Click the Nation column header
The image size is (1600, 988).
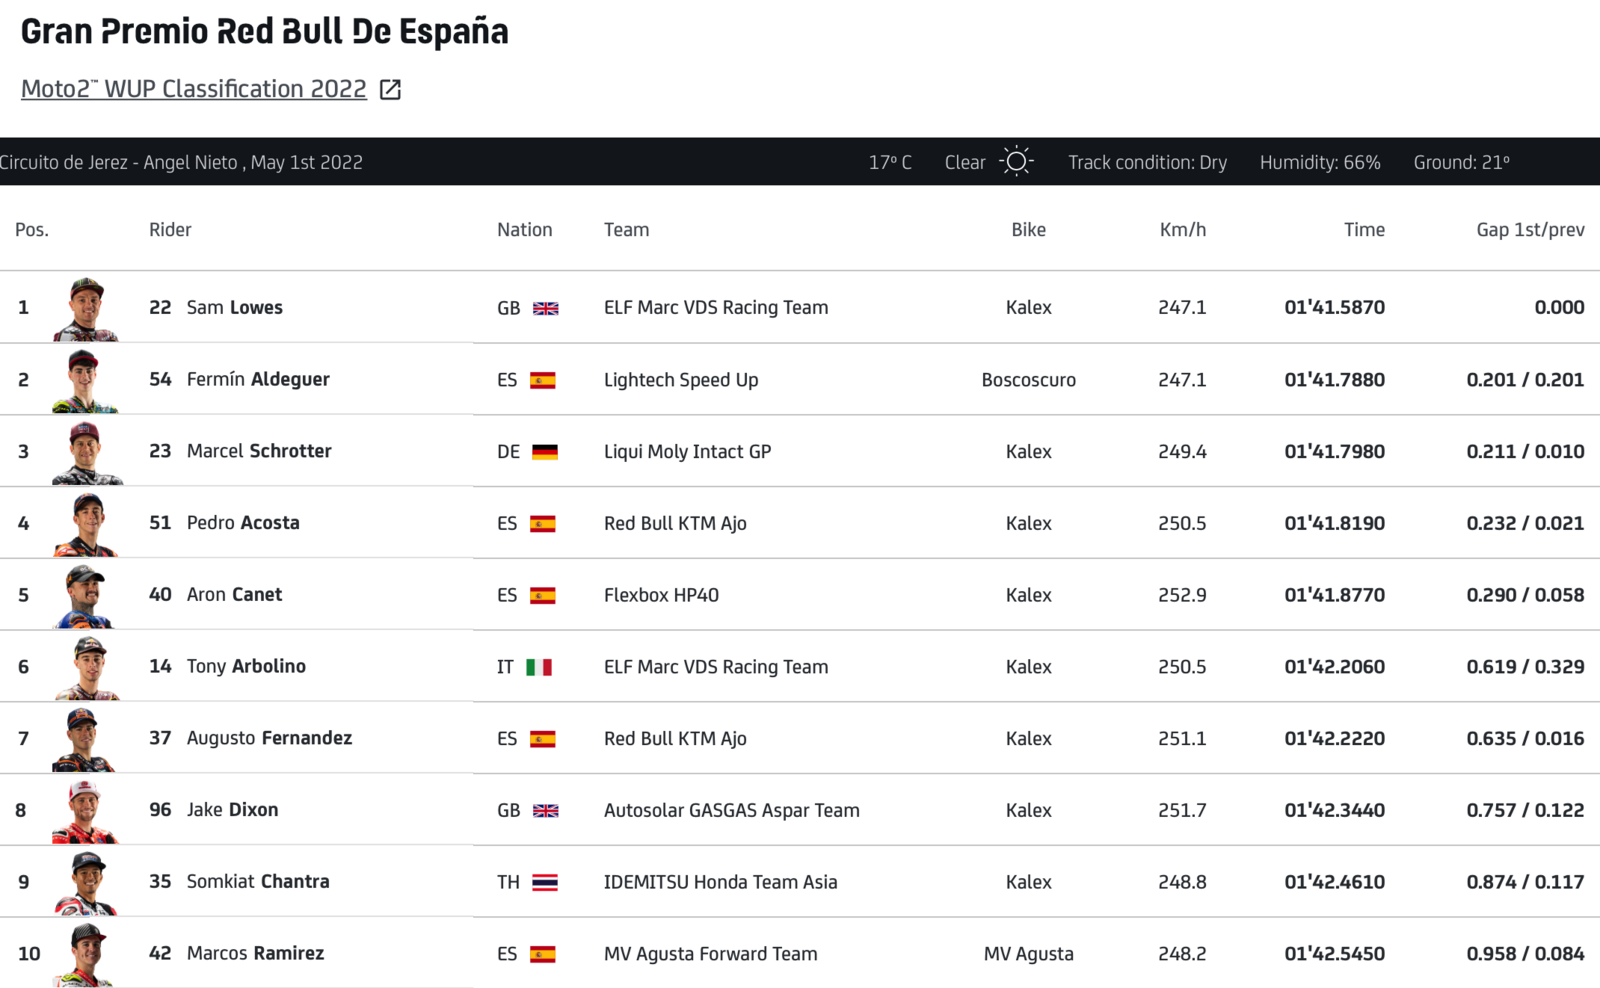[525, 229]
